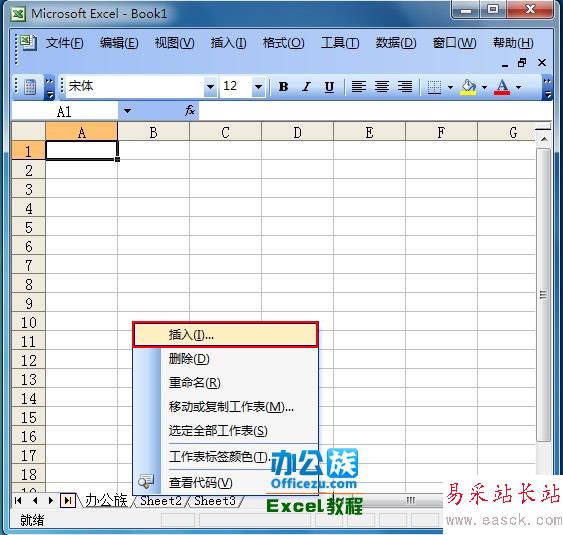563x535 pixels.
Task: Click the vertical scrollbar thumb
Action: [544, 295]
